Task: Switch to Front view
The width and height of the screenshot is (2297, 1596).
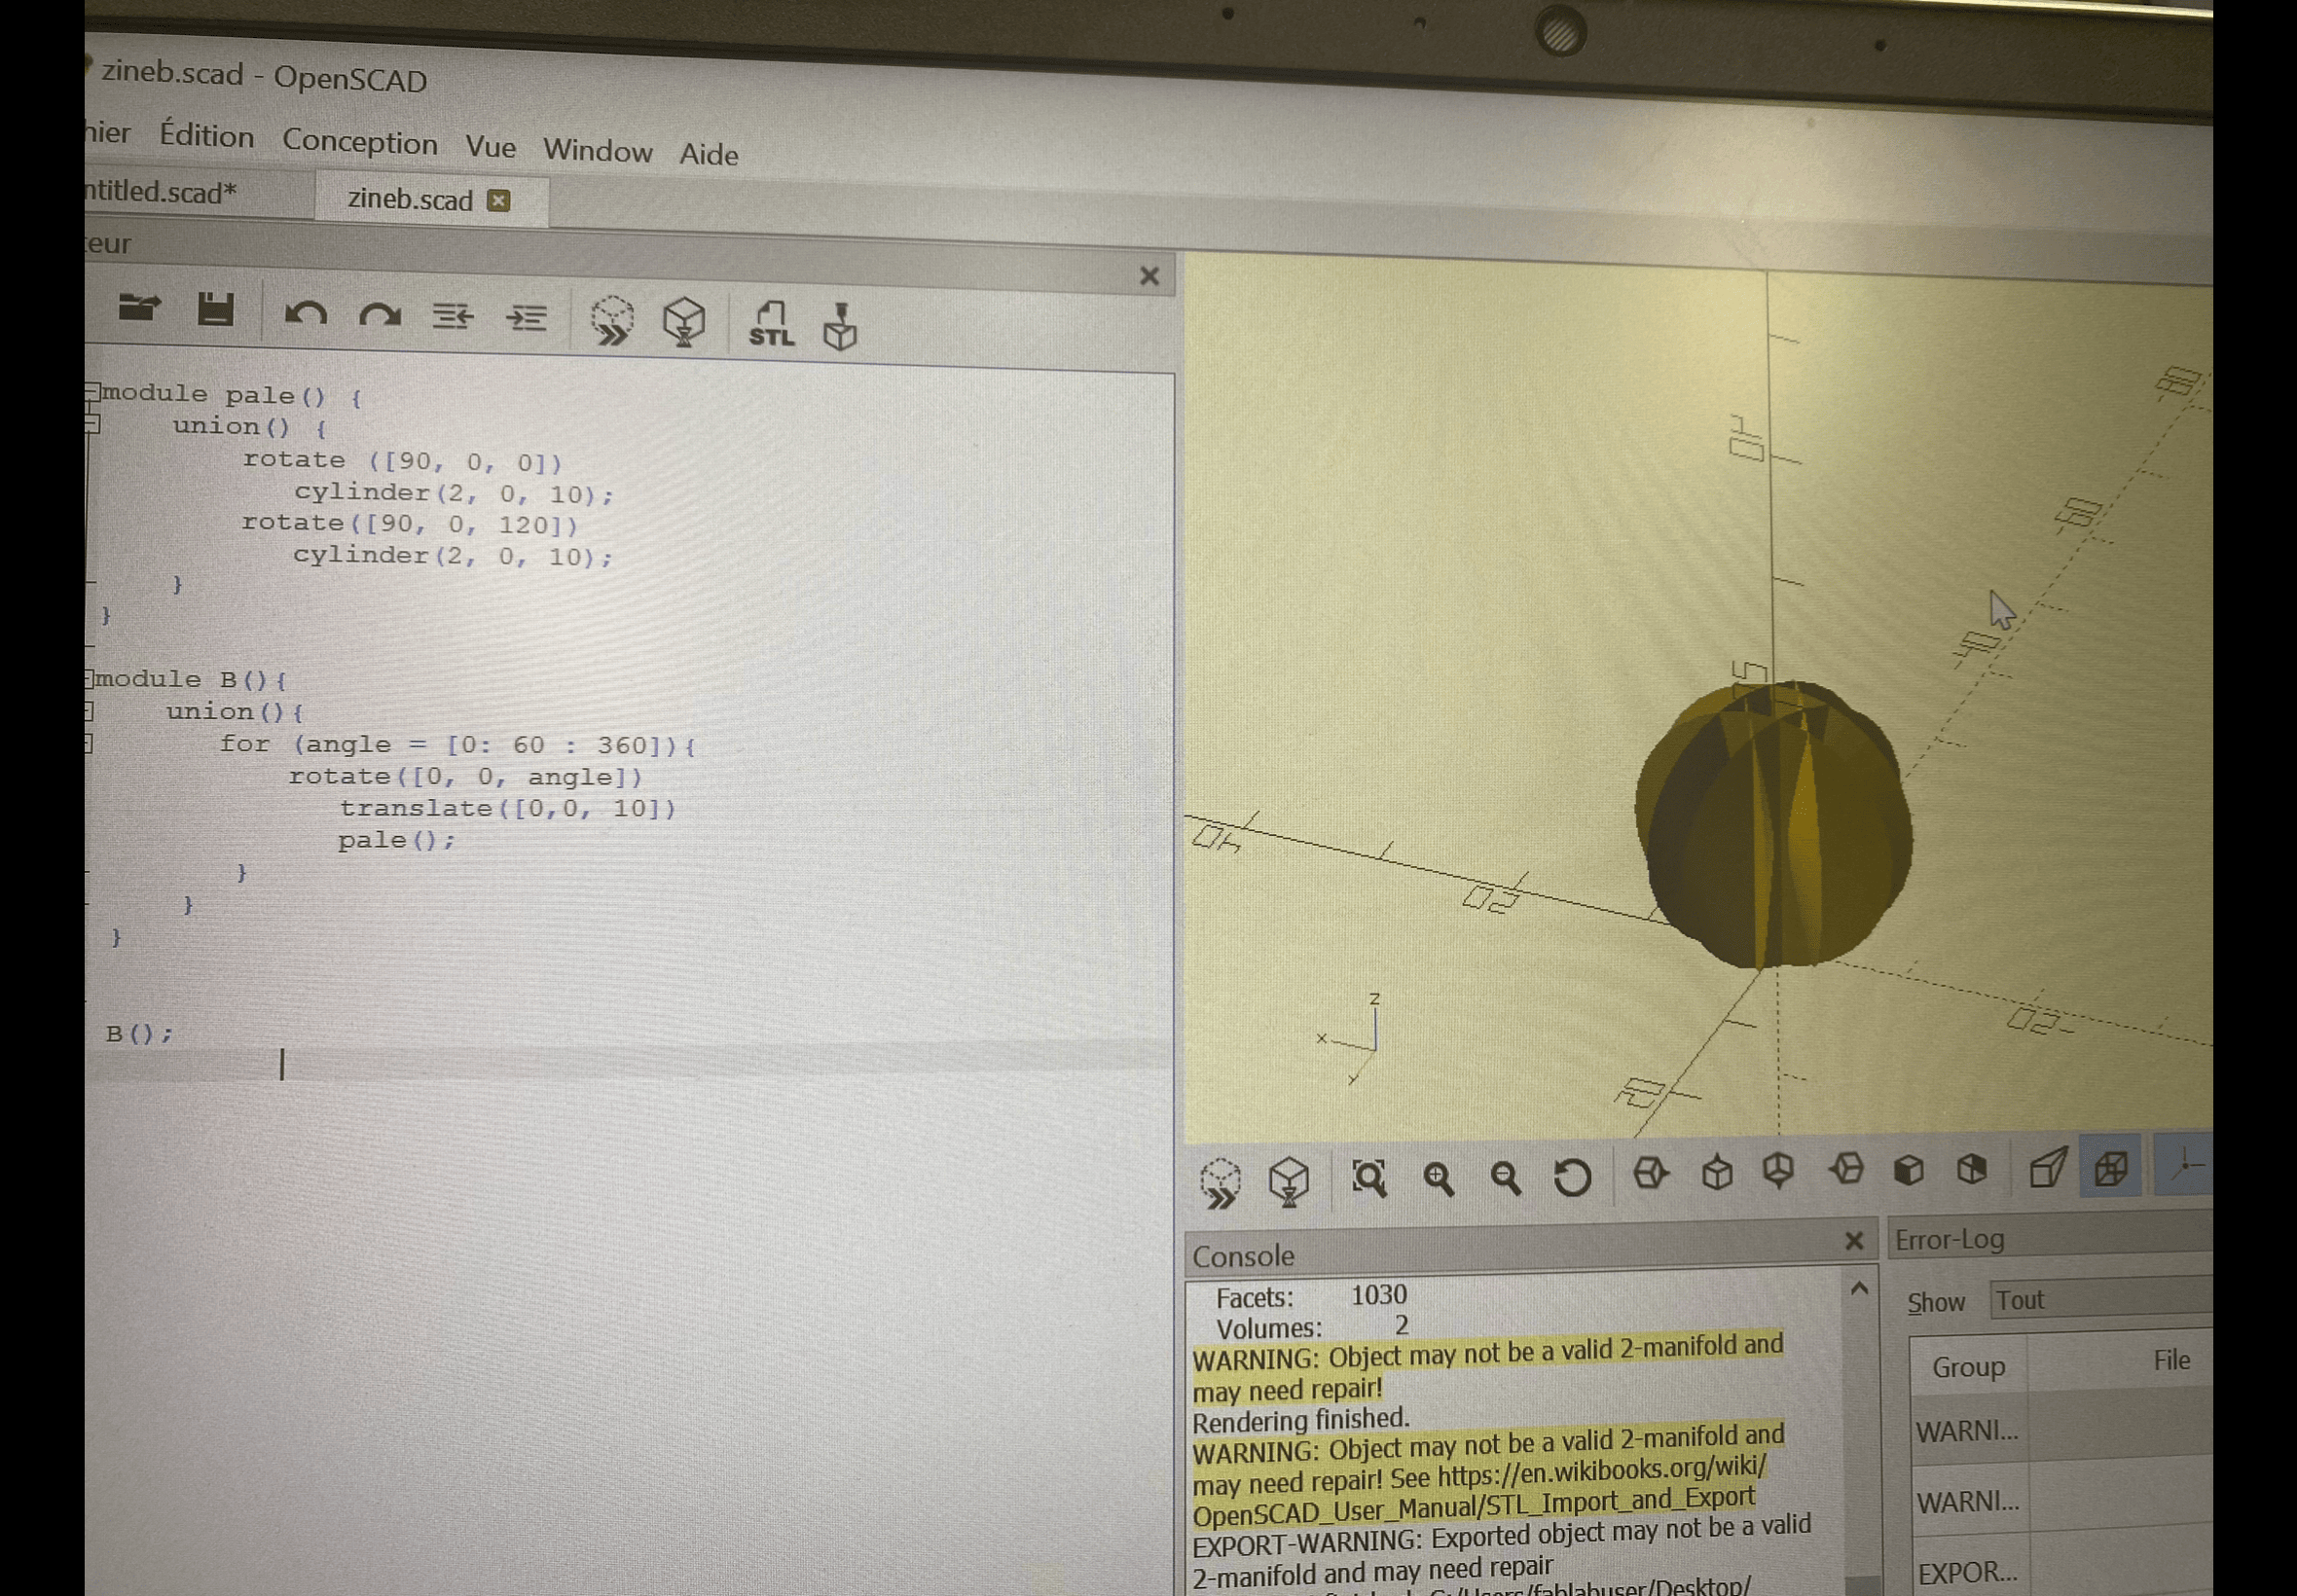Action: [1909, 1168]
